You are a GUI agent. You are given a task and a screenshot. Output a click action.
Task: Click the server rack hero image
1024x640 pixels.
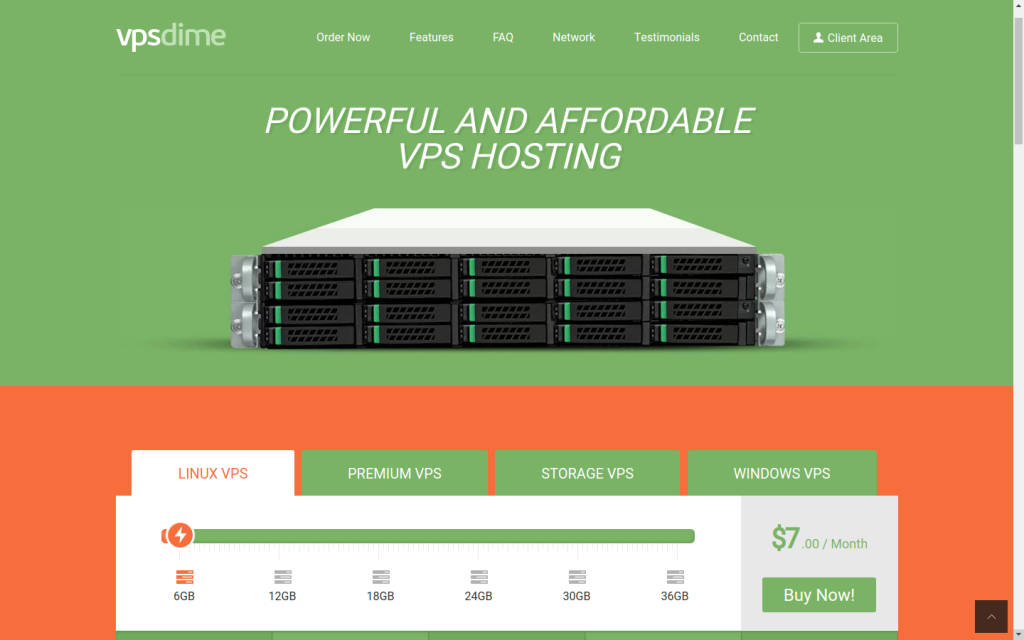(x=508, y=280)
